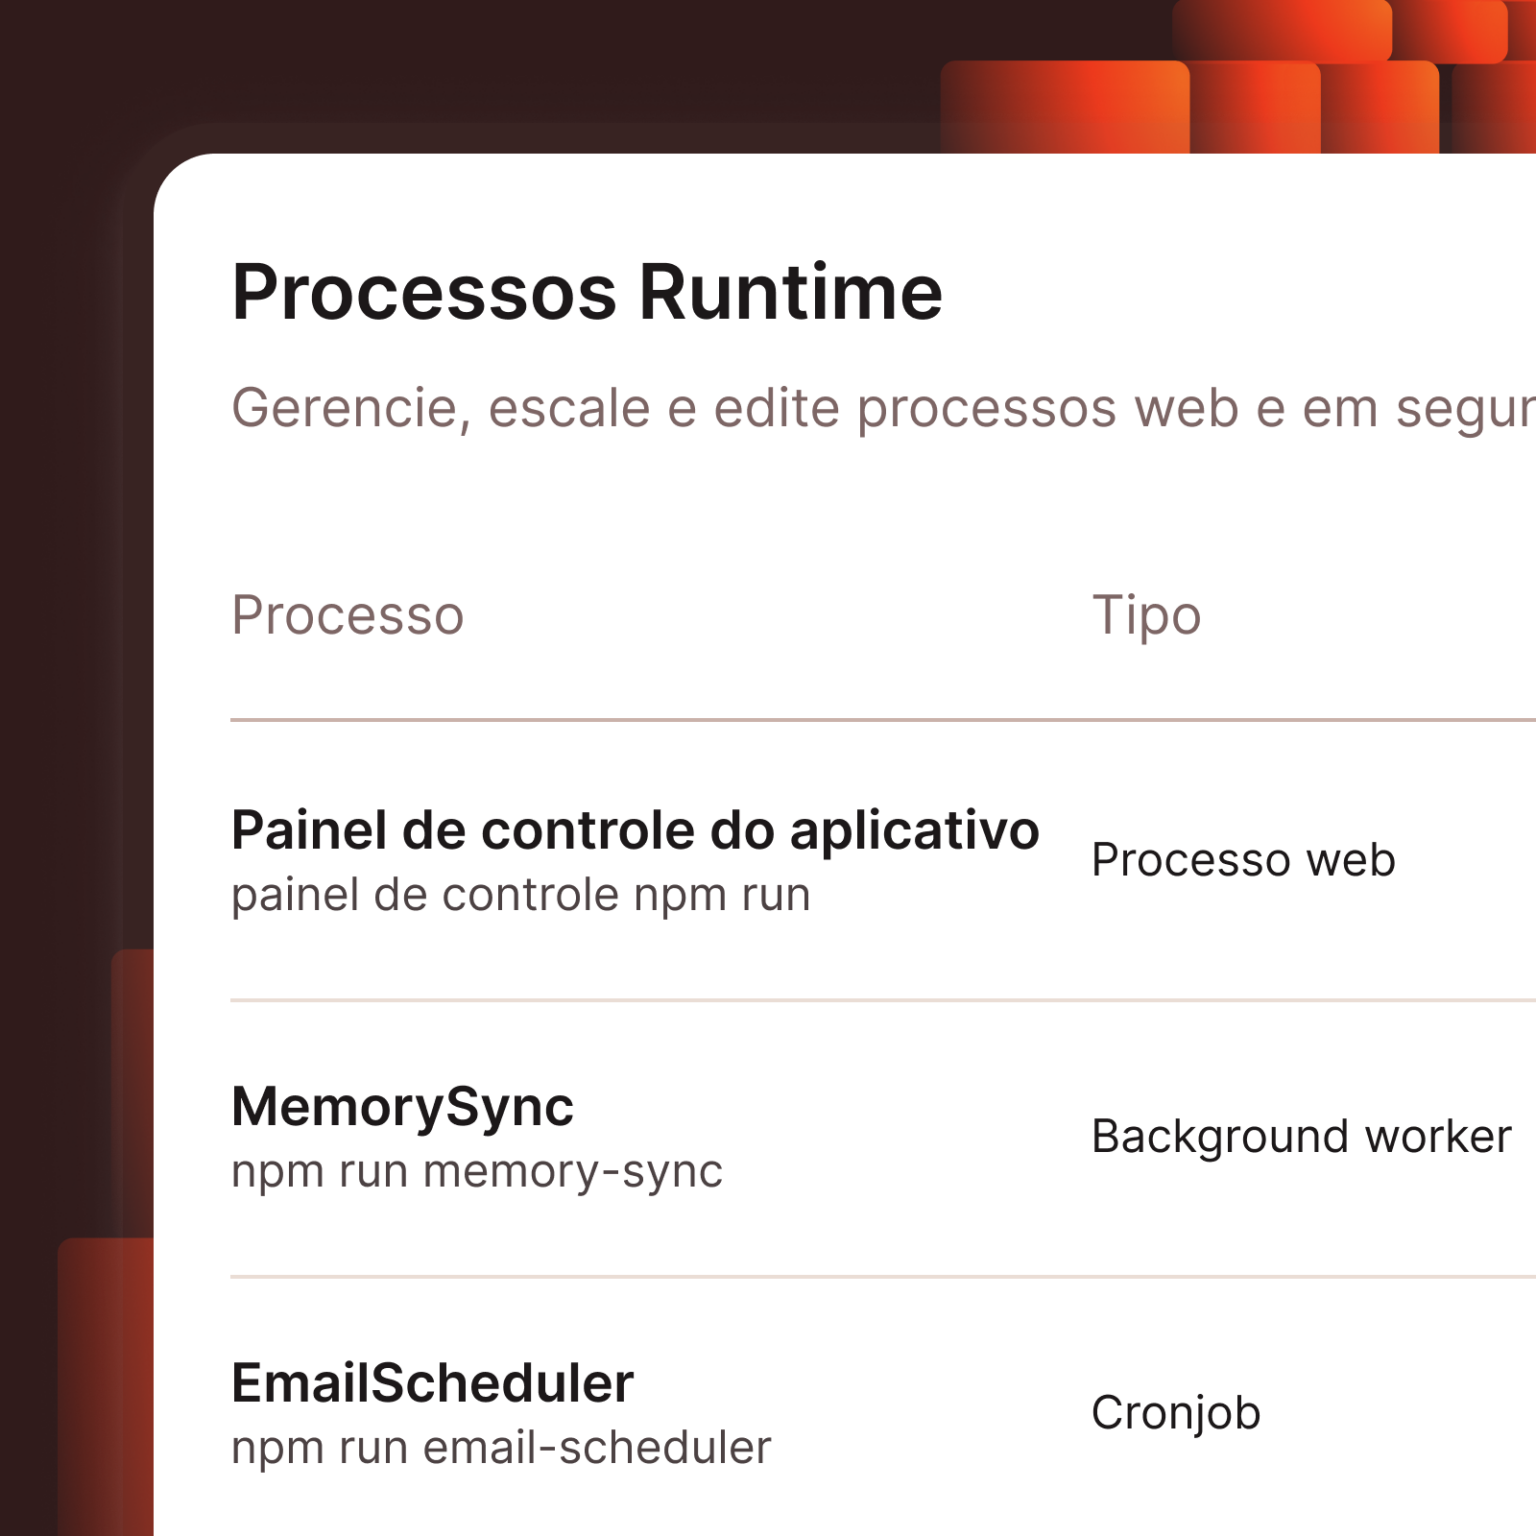Viewport: 1536px width, 1536px height.
Task: Click the Processo web type label
Action: pos(1242,858)
